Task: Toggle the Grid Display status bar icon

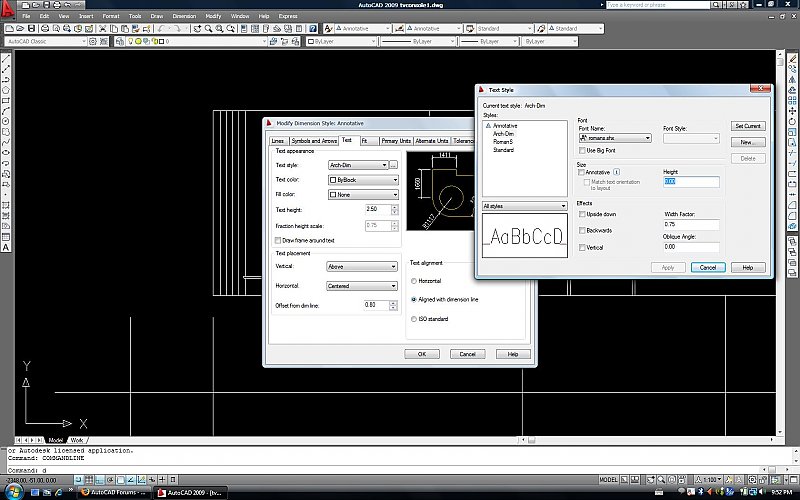Action: tap(89, 480)
